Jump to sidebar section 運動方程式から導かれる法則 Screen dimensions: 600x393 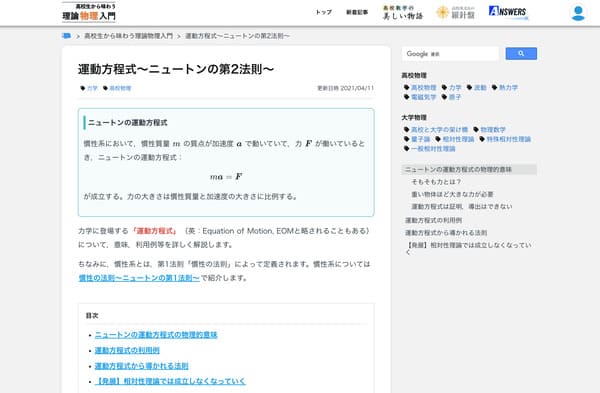(446, 233)
